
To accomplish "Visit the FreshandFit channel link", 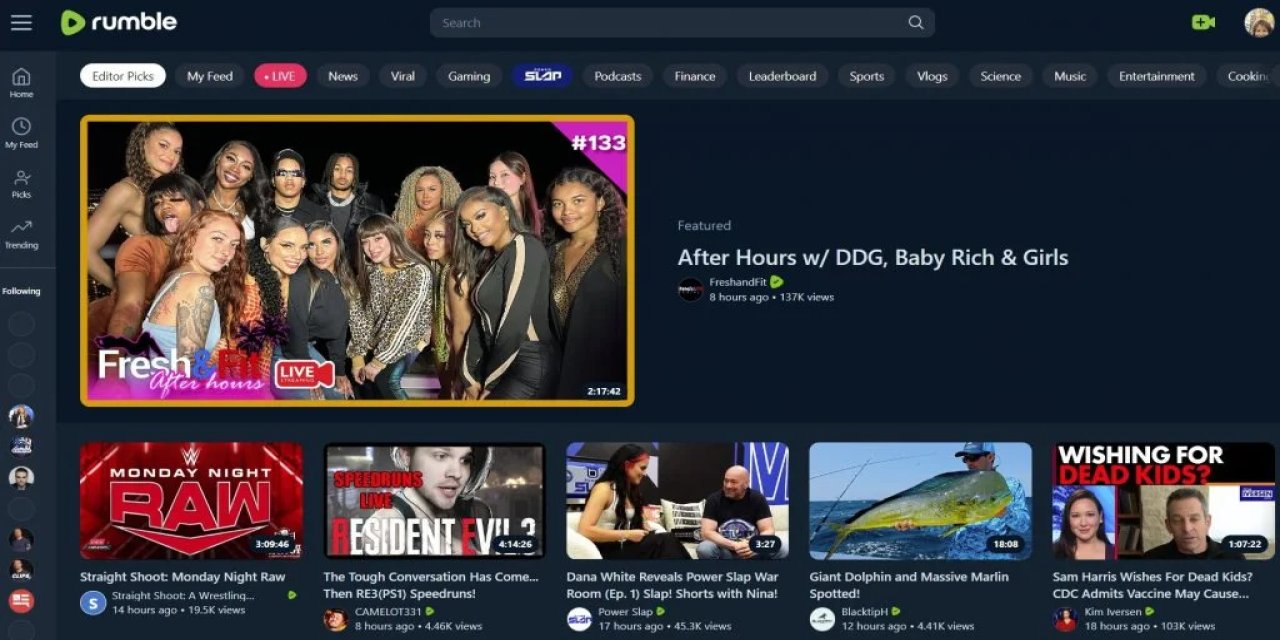I will pos(737,282).
